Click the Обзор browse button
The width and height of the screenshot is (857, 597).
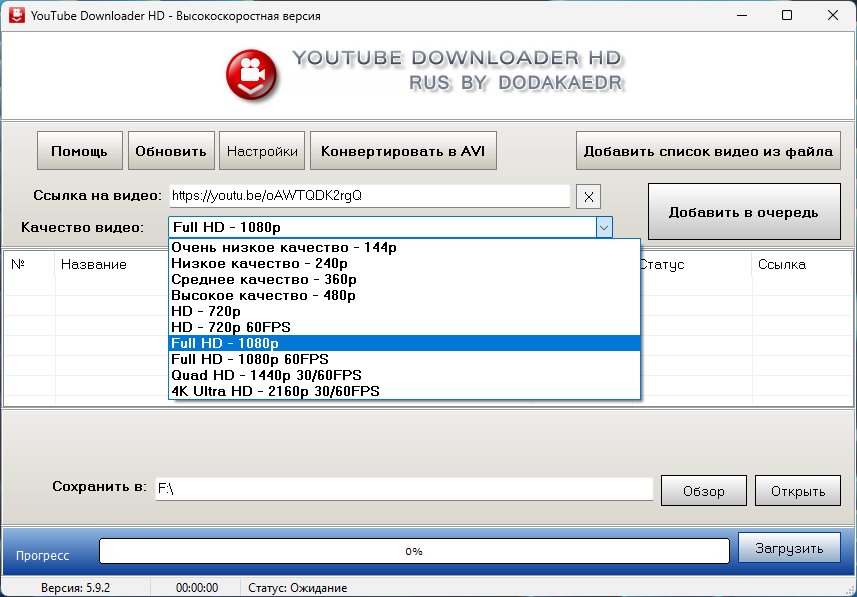[703, 491]
